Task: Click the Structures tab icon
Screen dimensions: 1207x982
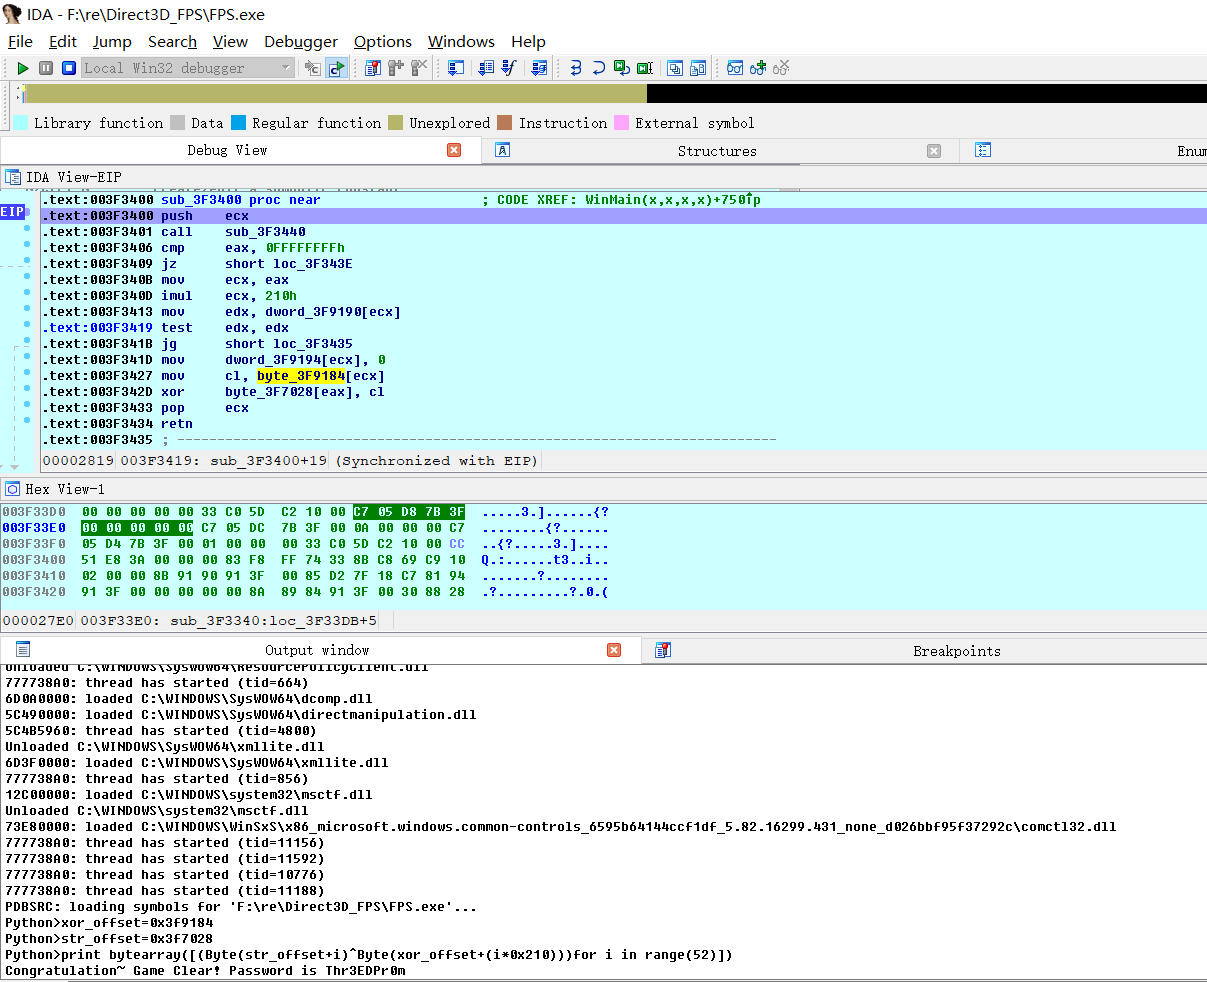Action: pos(503,150)
